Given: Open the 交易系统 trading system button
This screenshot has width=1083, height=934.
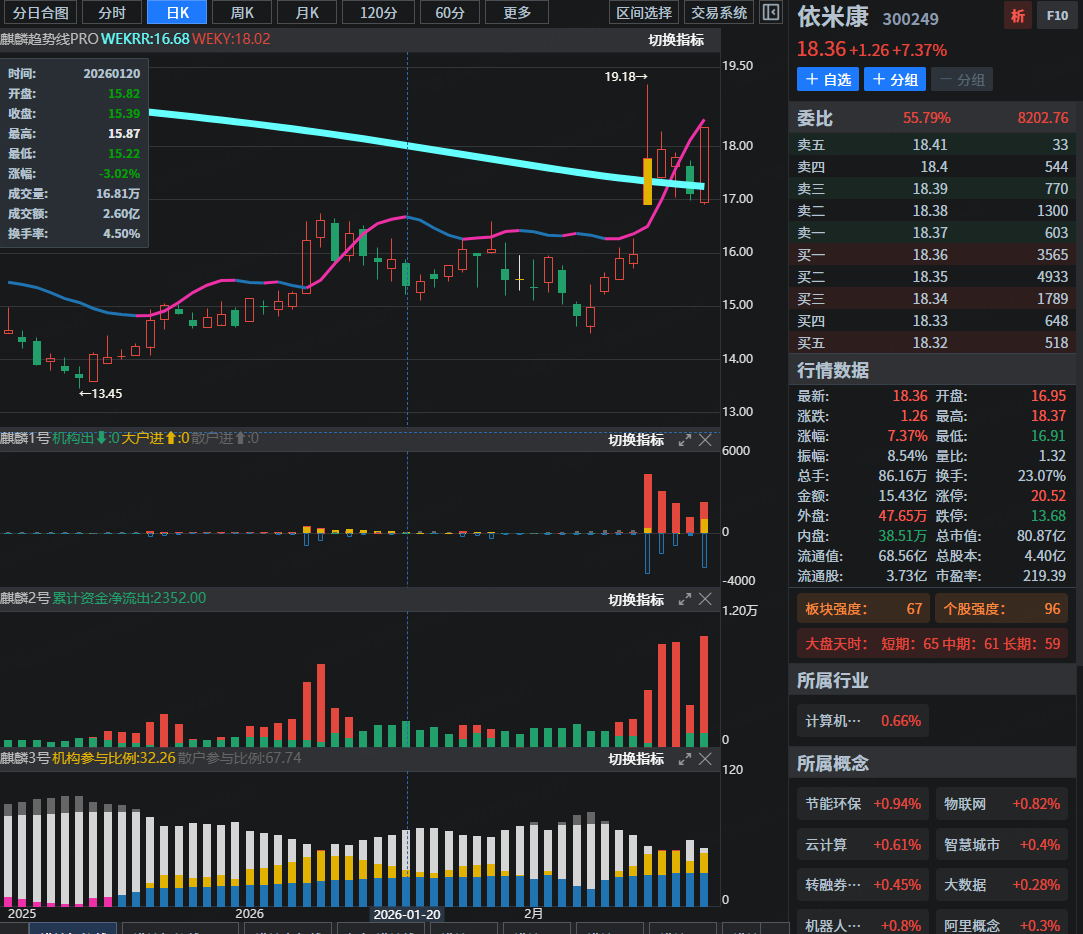Looking at the screenshot, I should pos(719,13).
